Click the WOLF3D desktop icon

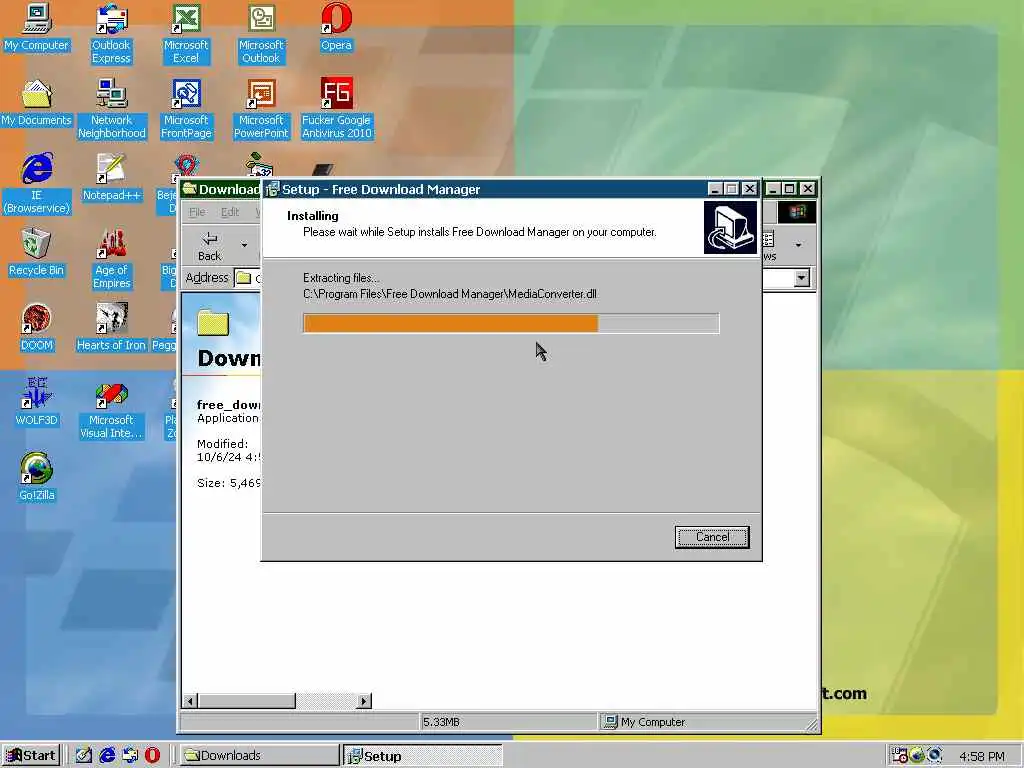coord(37,403)
